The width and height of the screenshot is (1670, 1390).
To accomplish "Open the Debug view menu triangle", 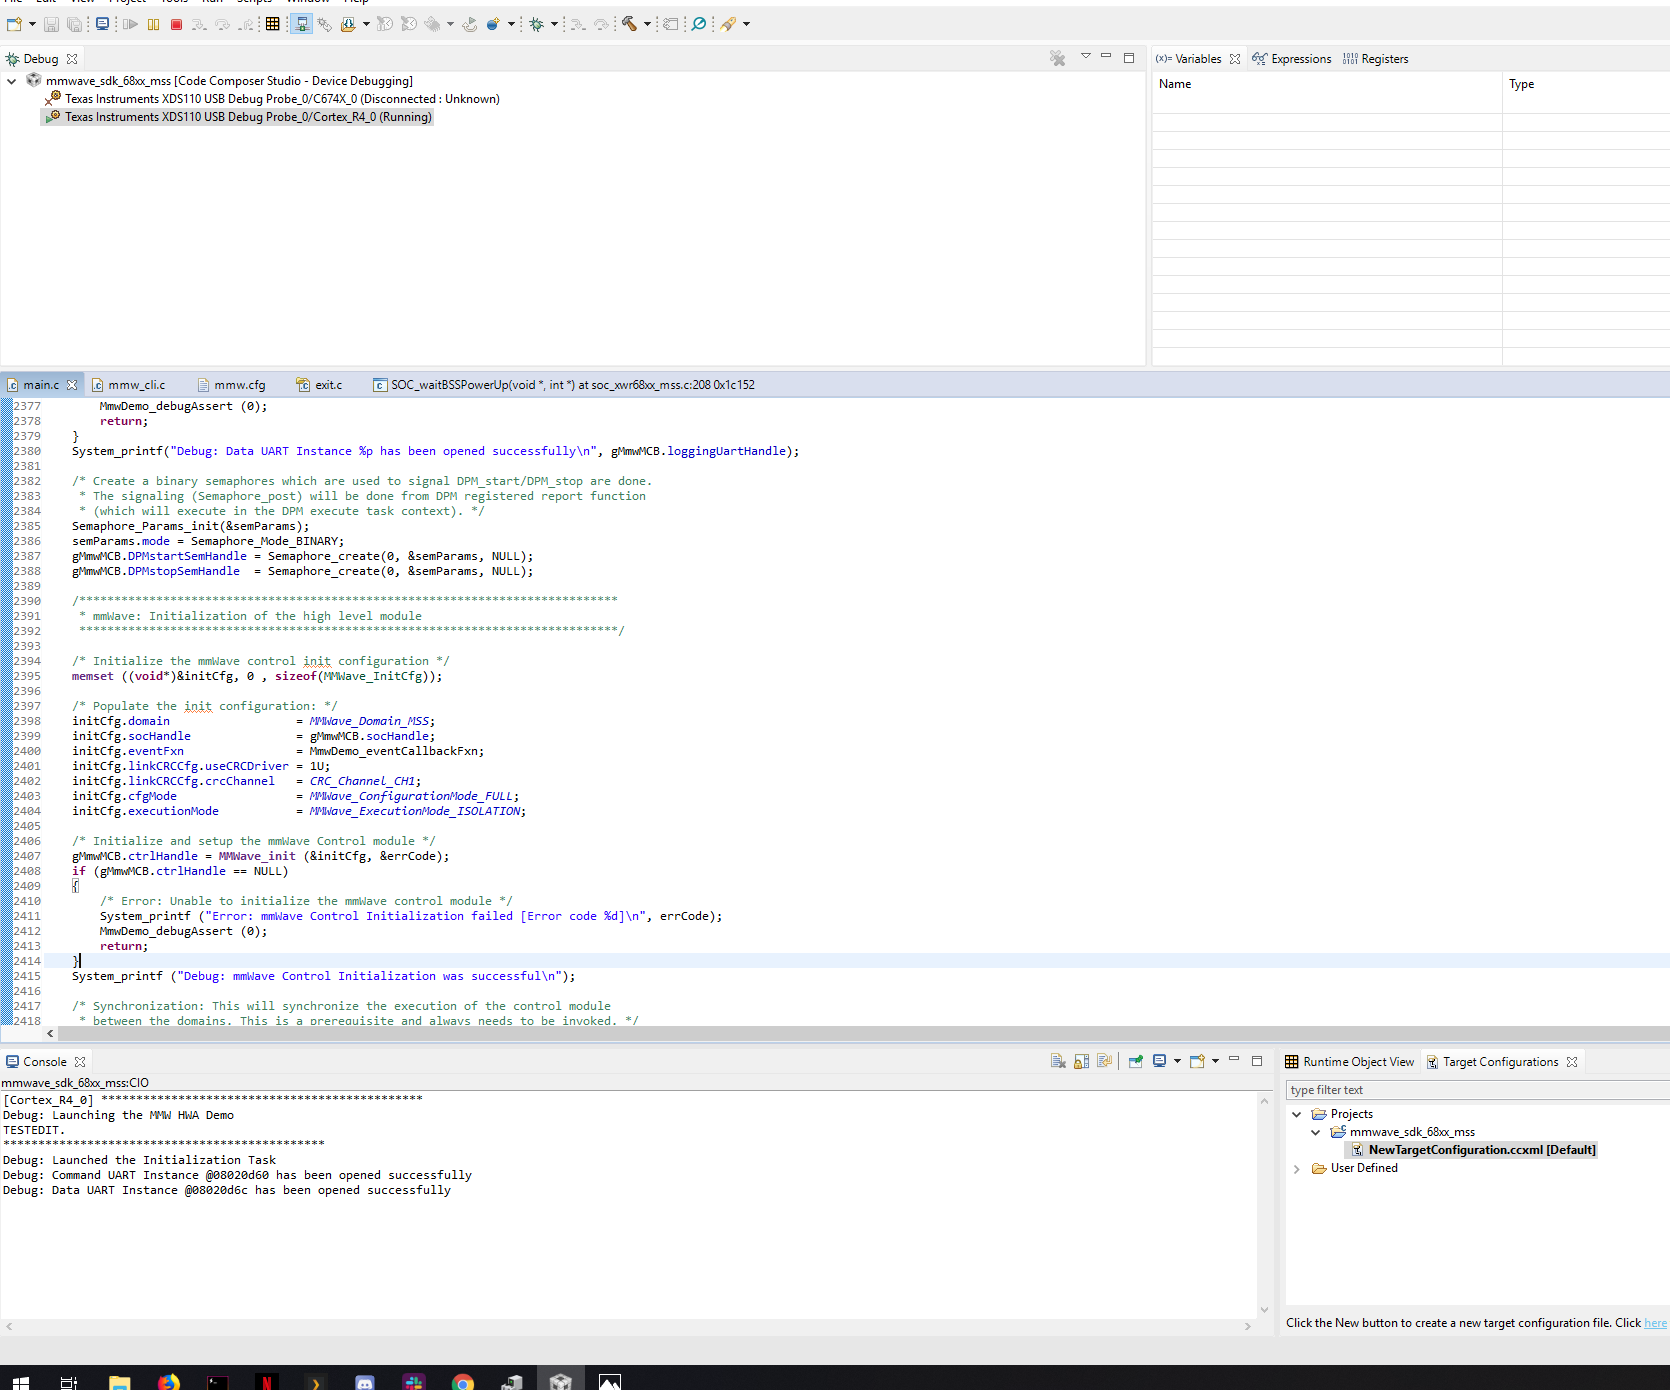I will coord(1085,56).
